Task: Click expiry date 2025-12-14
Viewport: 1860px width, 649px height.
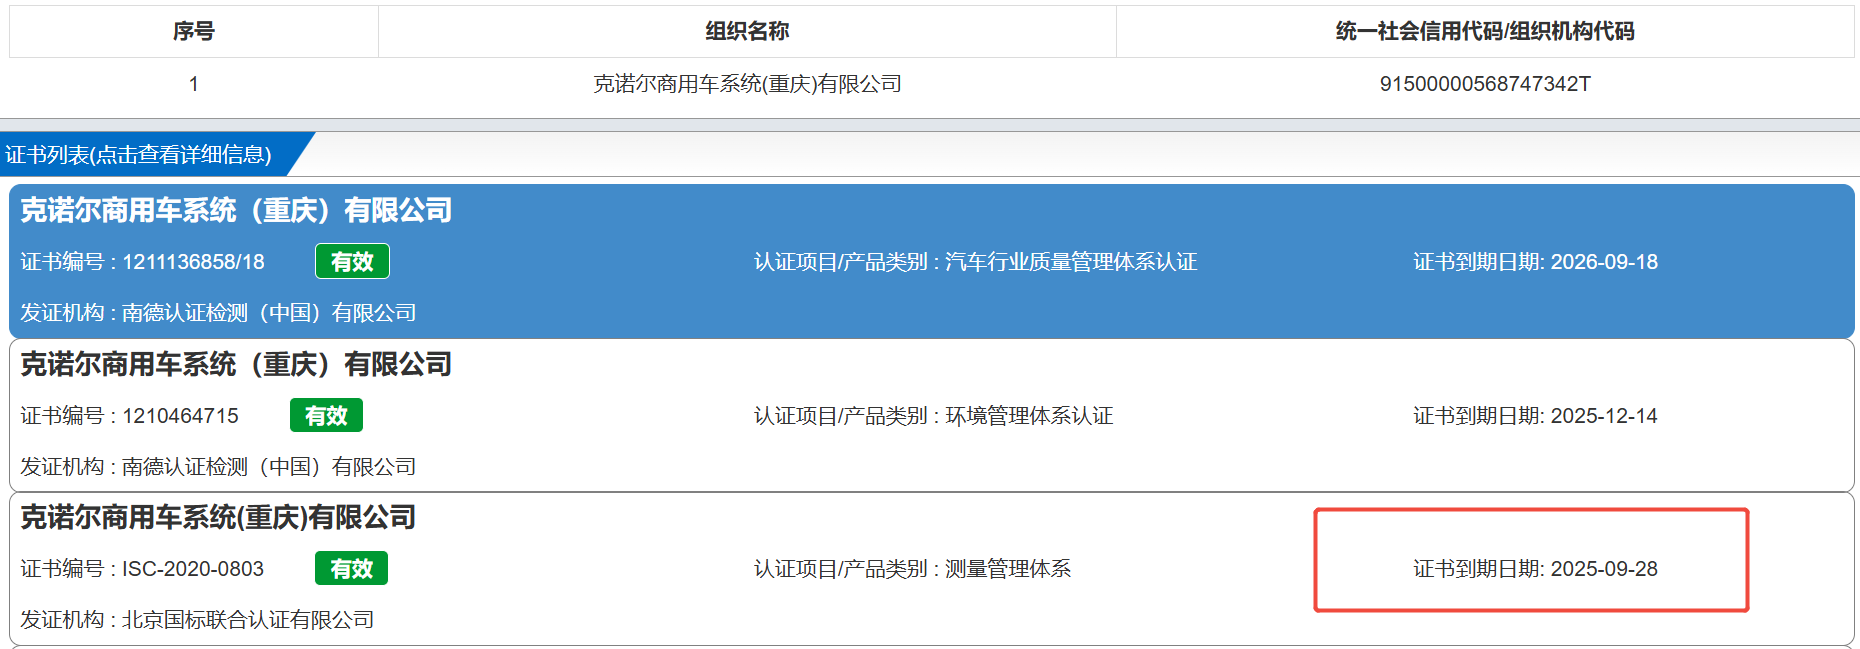Action: click(1604, 416)
